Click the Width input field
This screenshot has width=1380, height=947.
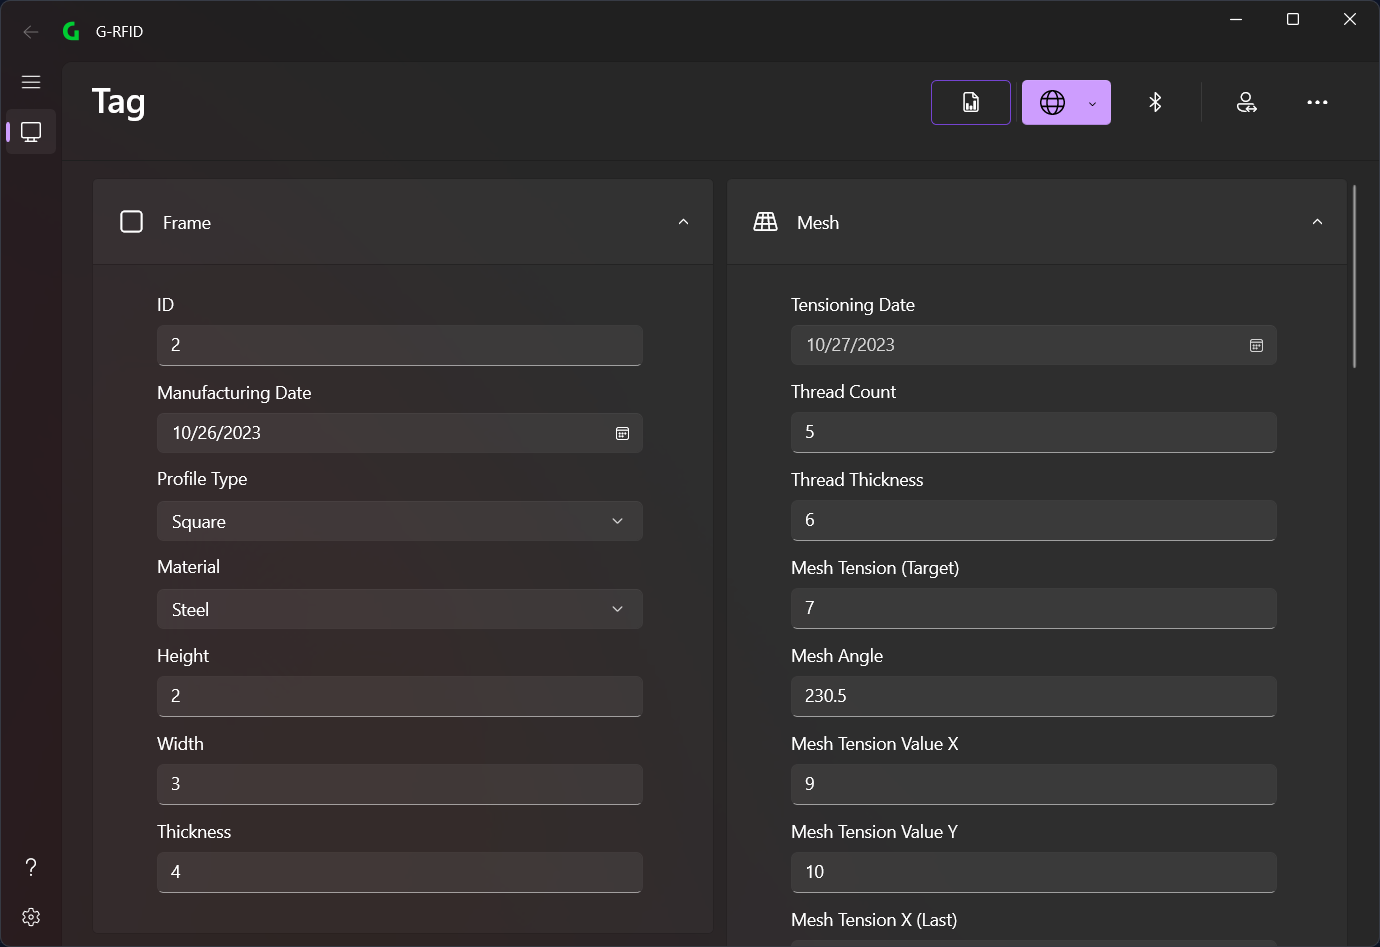tap(400, 784)
